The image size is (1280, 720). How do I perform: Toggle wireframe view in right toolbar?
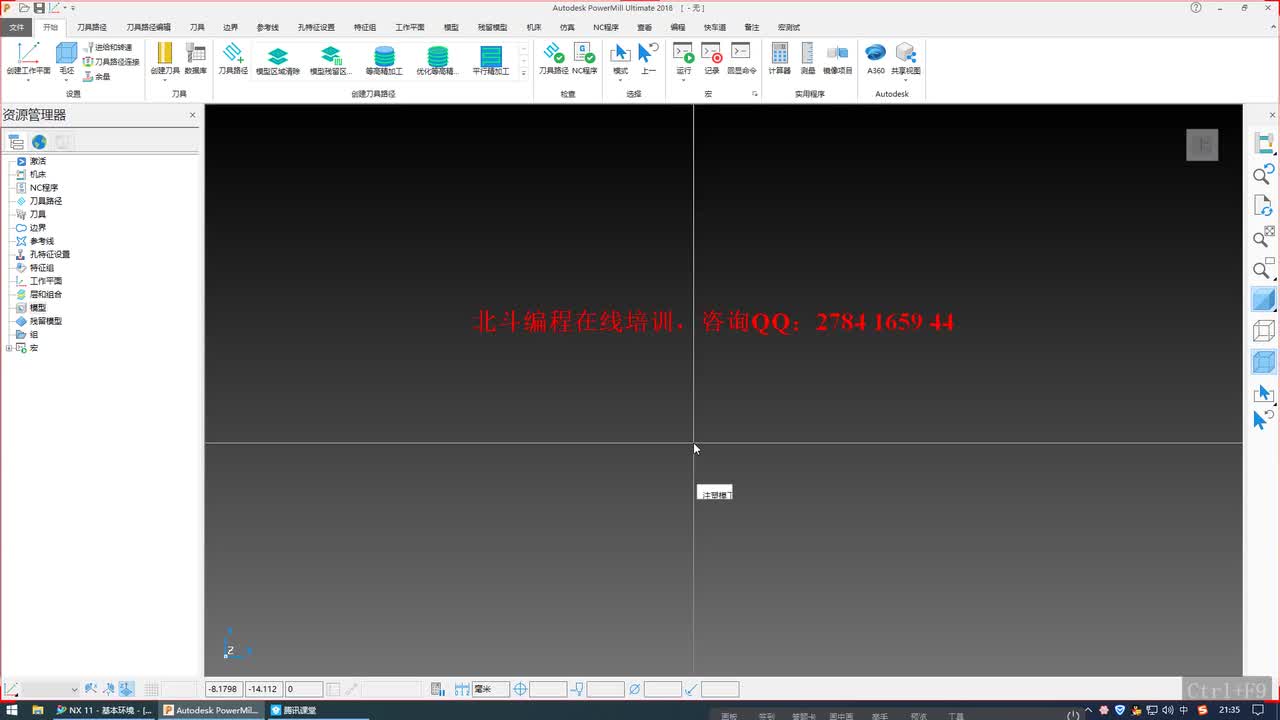coord(1264,331)
